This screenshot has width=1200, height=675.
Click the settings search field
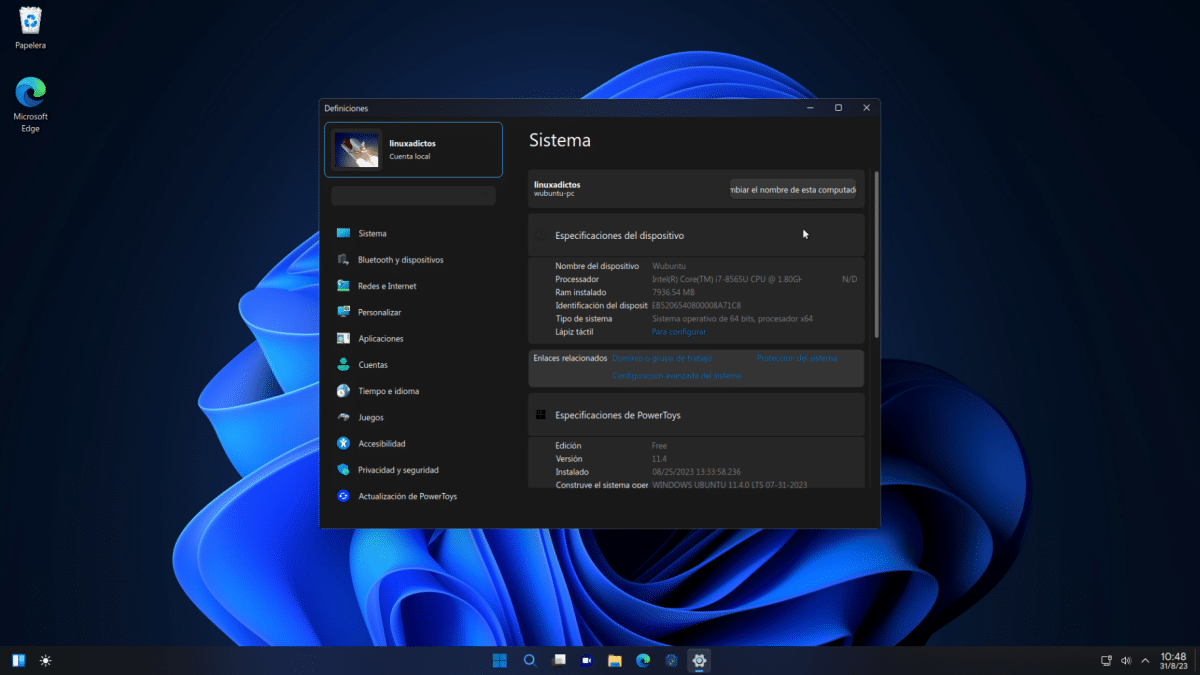coord(413,195)
